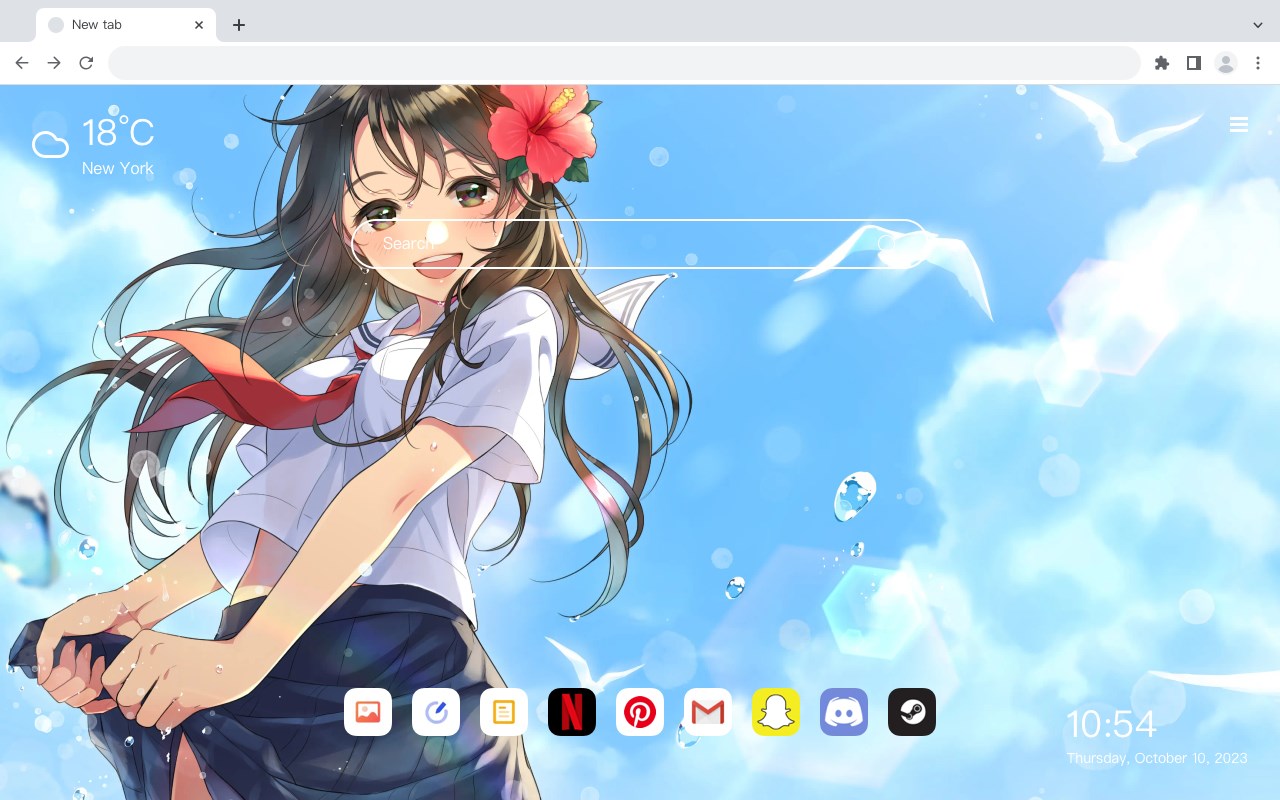
Task: Launch the Pinterest shortcut
Action: click(x=640, y=712)
